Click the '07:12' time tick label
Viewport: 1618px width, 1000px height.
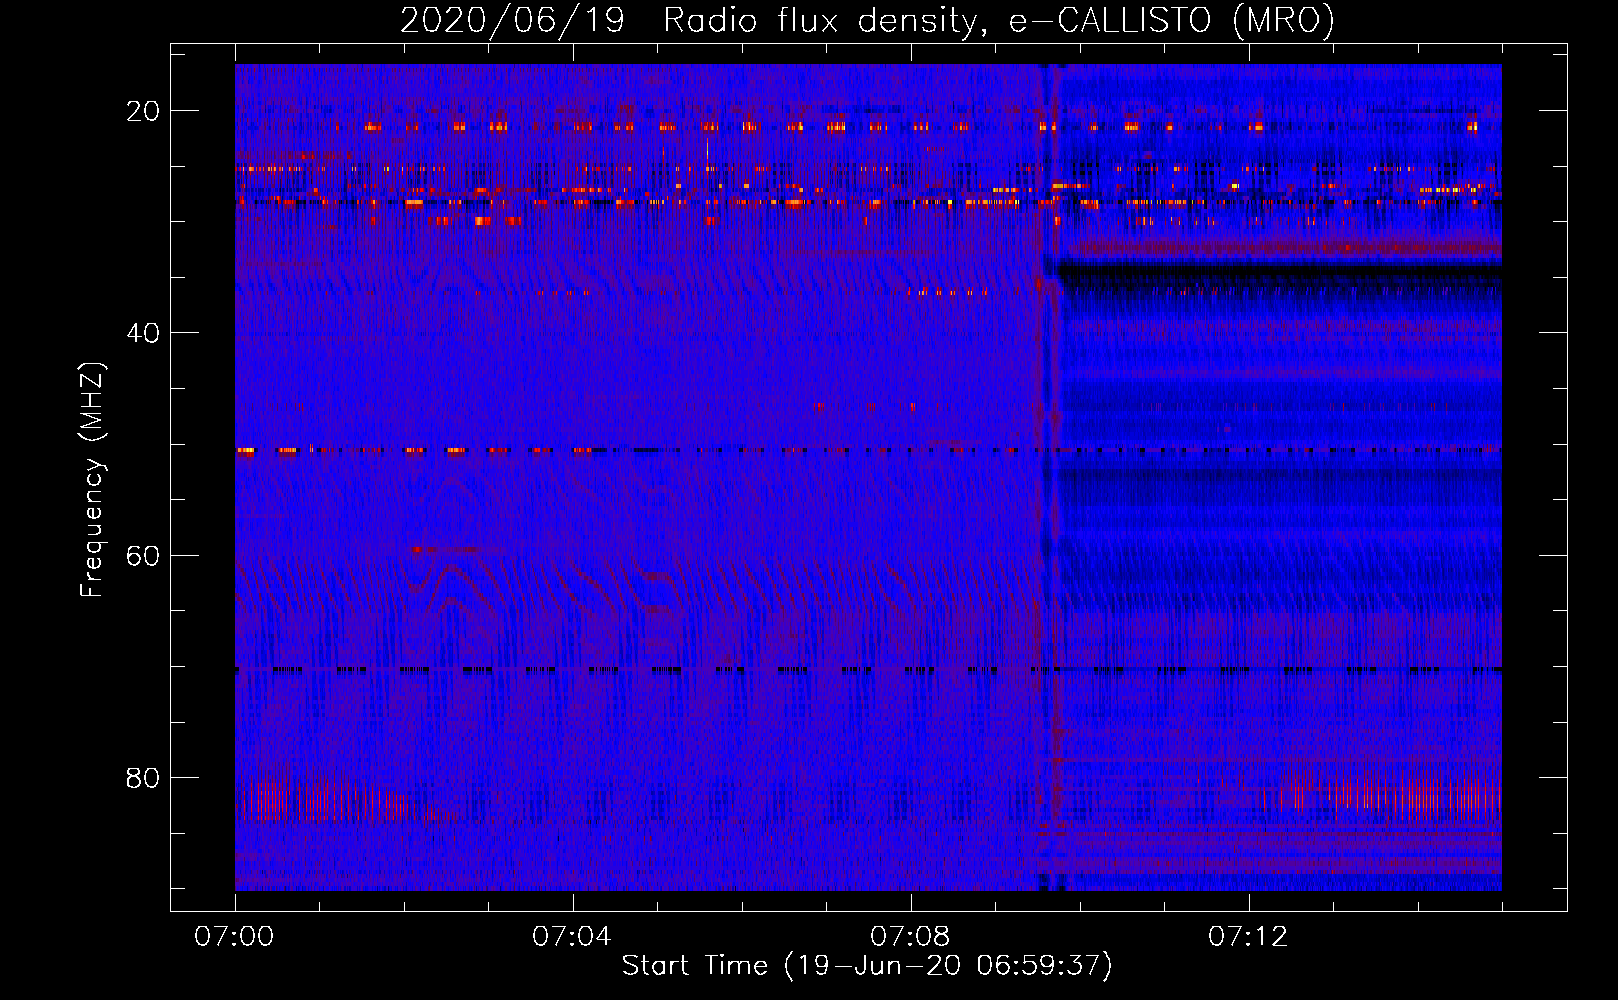[x=1248, y=937]
